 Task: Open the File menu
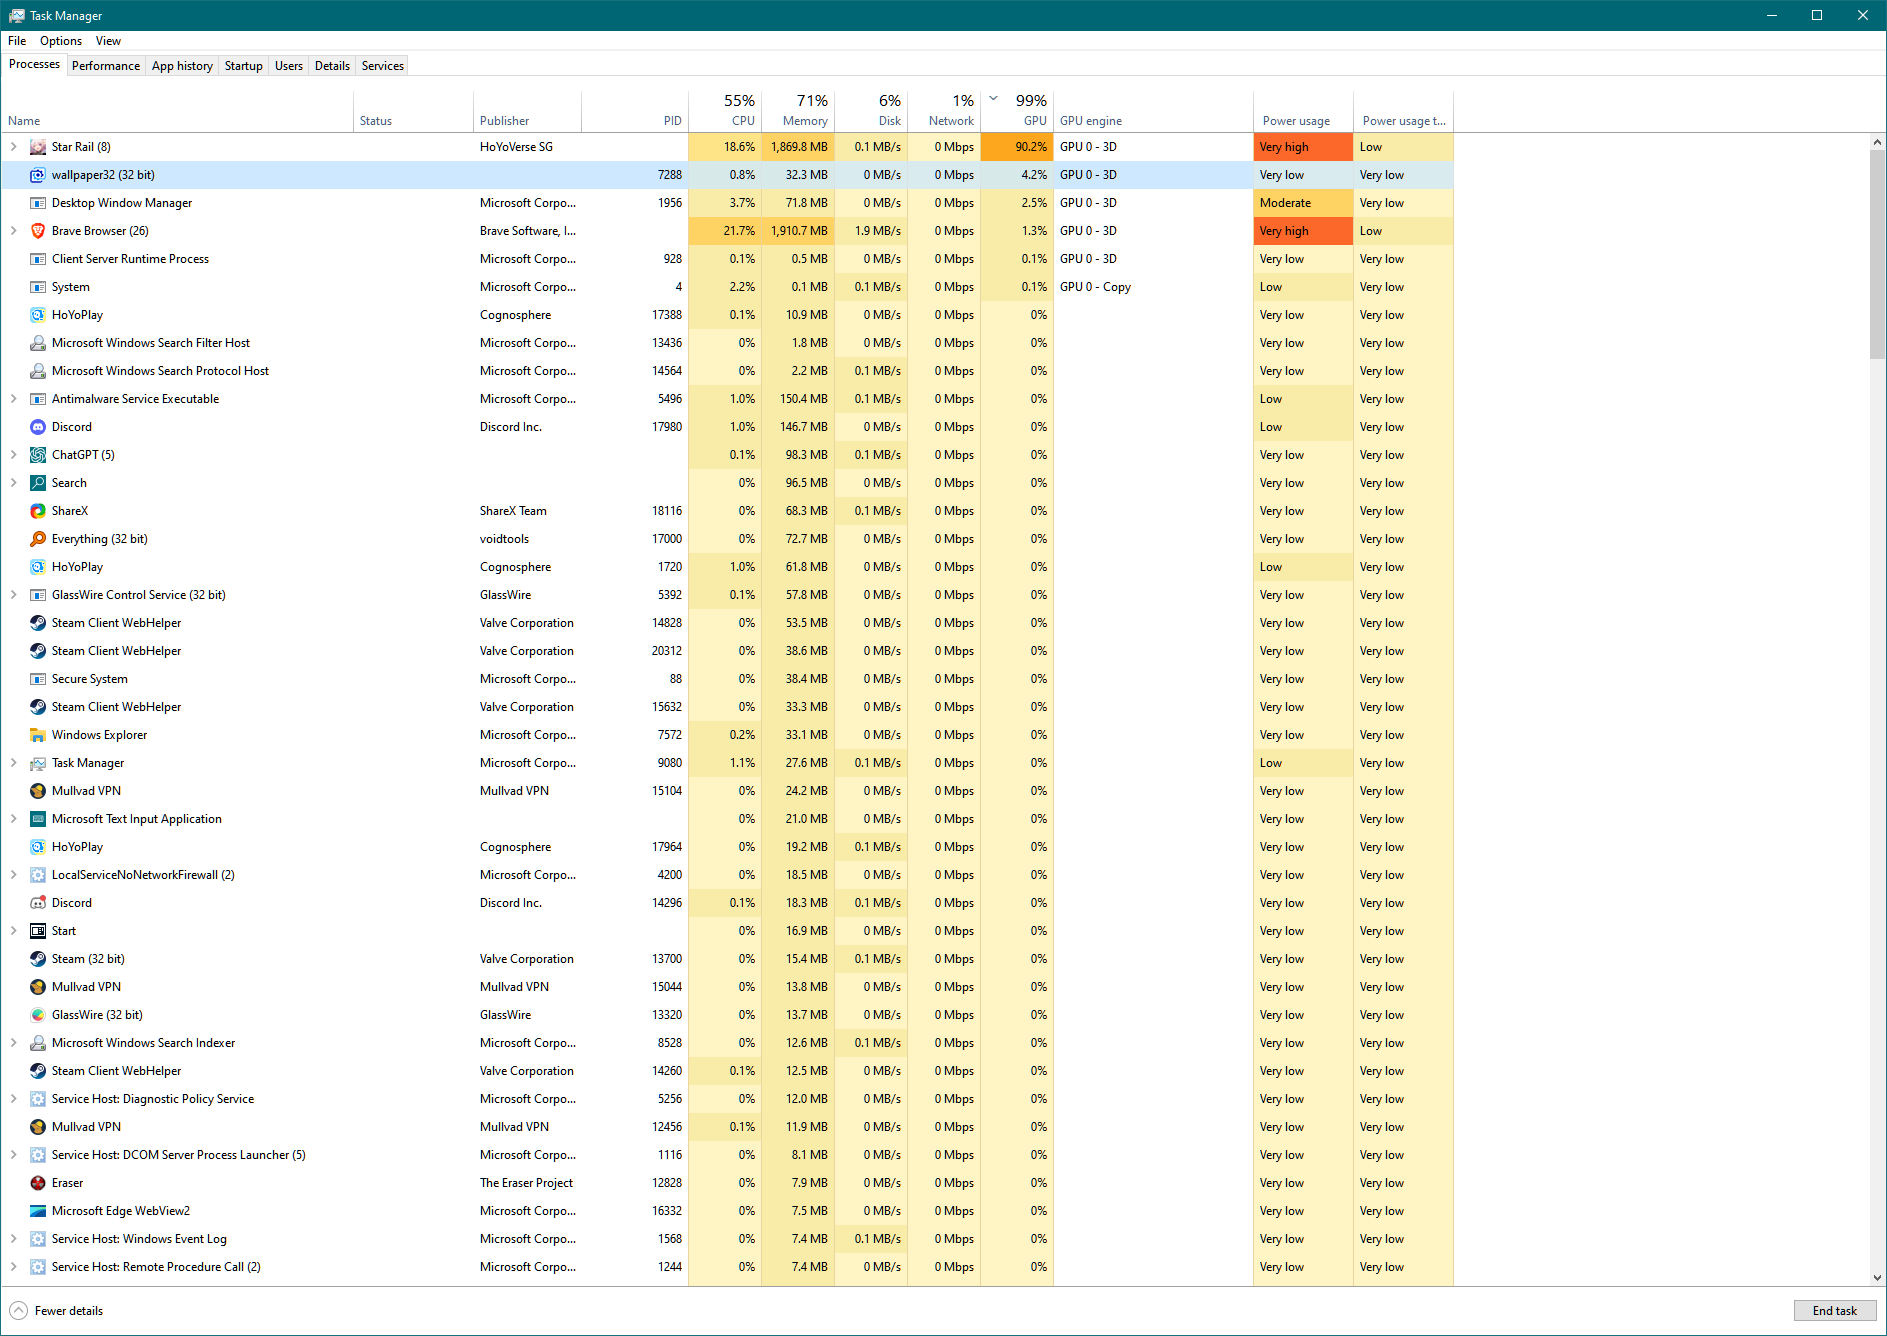click(17, 41)
